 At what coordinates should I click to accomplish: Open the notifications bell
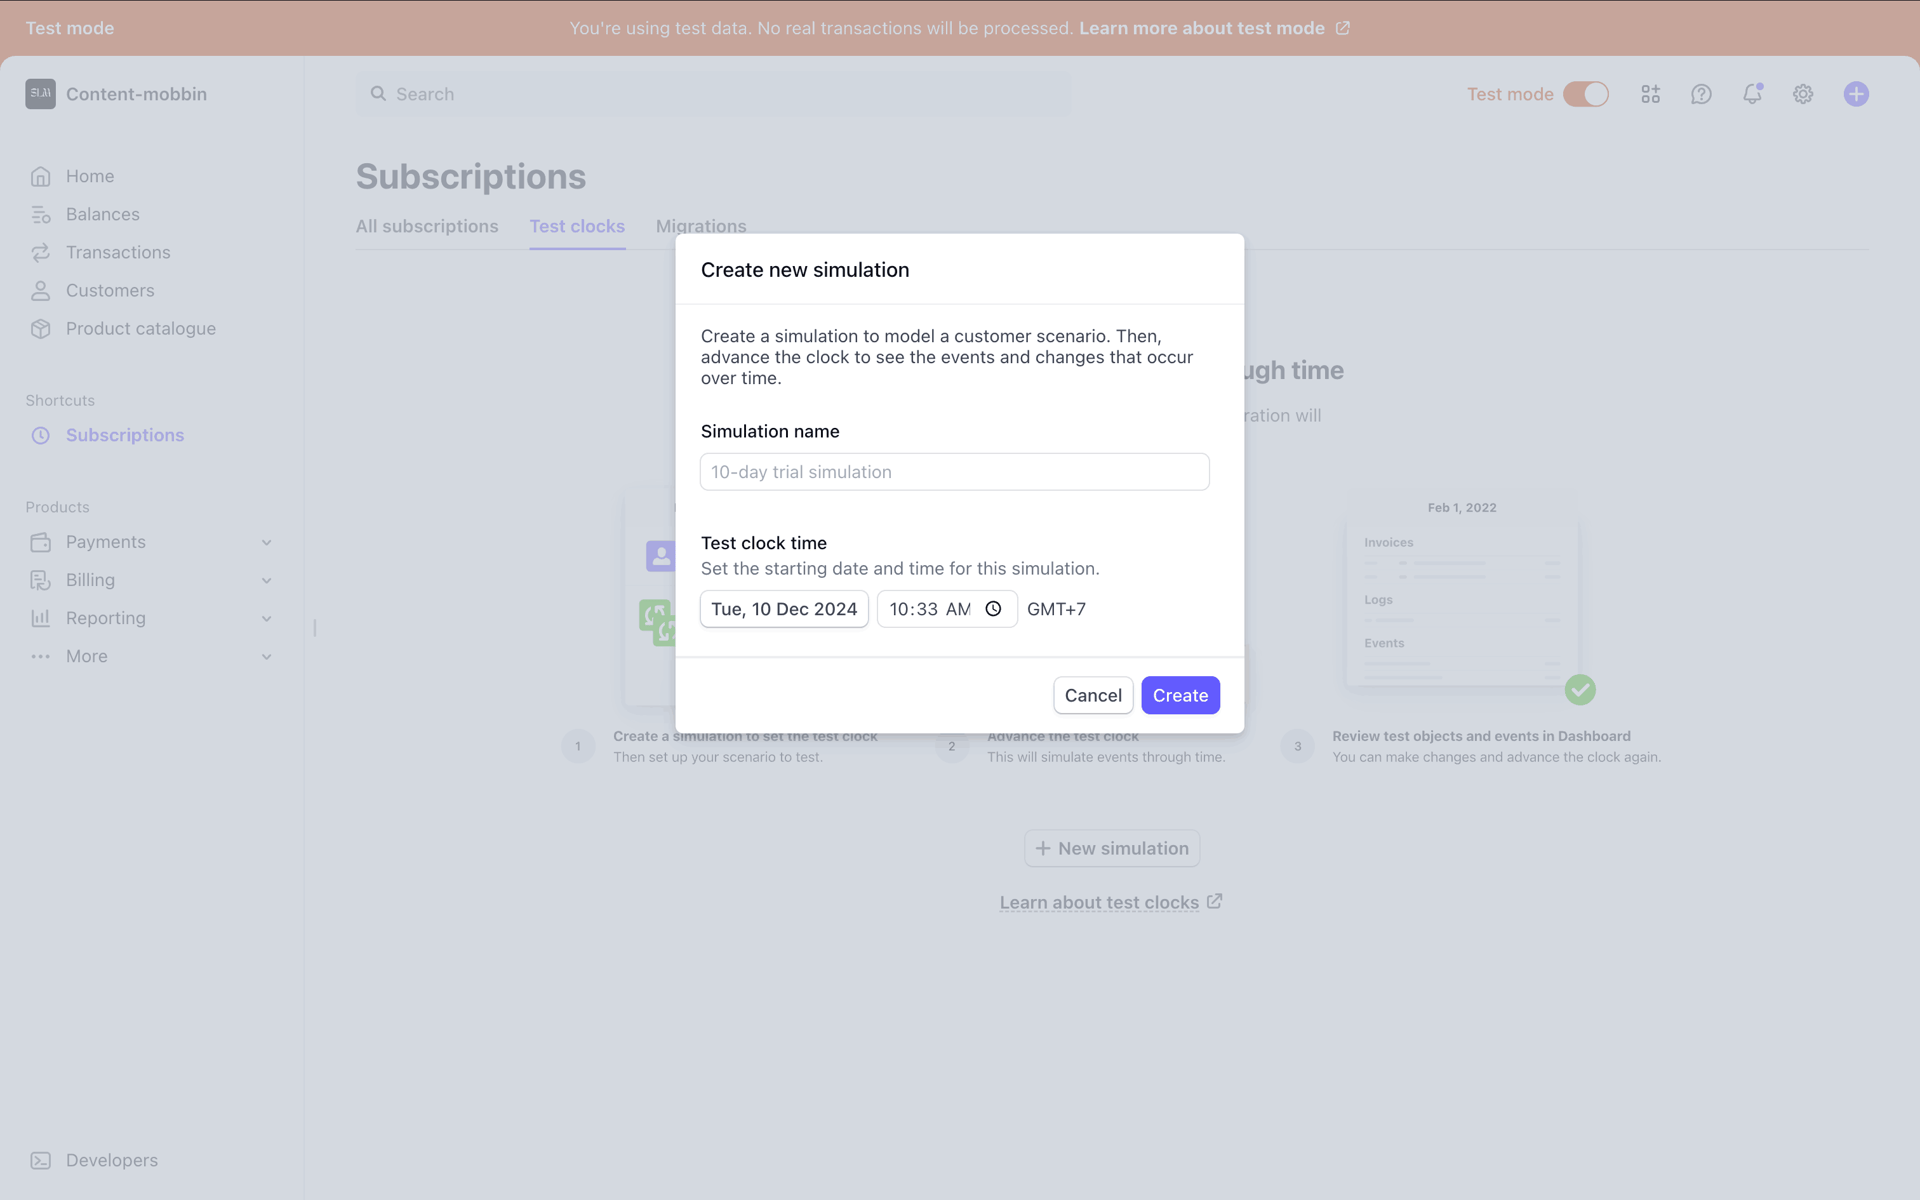pyautogui.click(x=1752, y=94)
